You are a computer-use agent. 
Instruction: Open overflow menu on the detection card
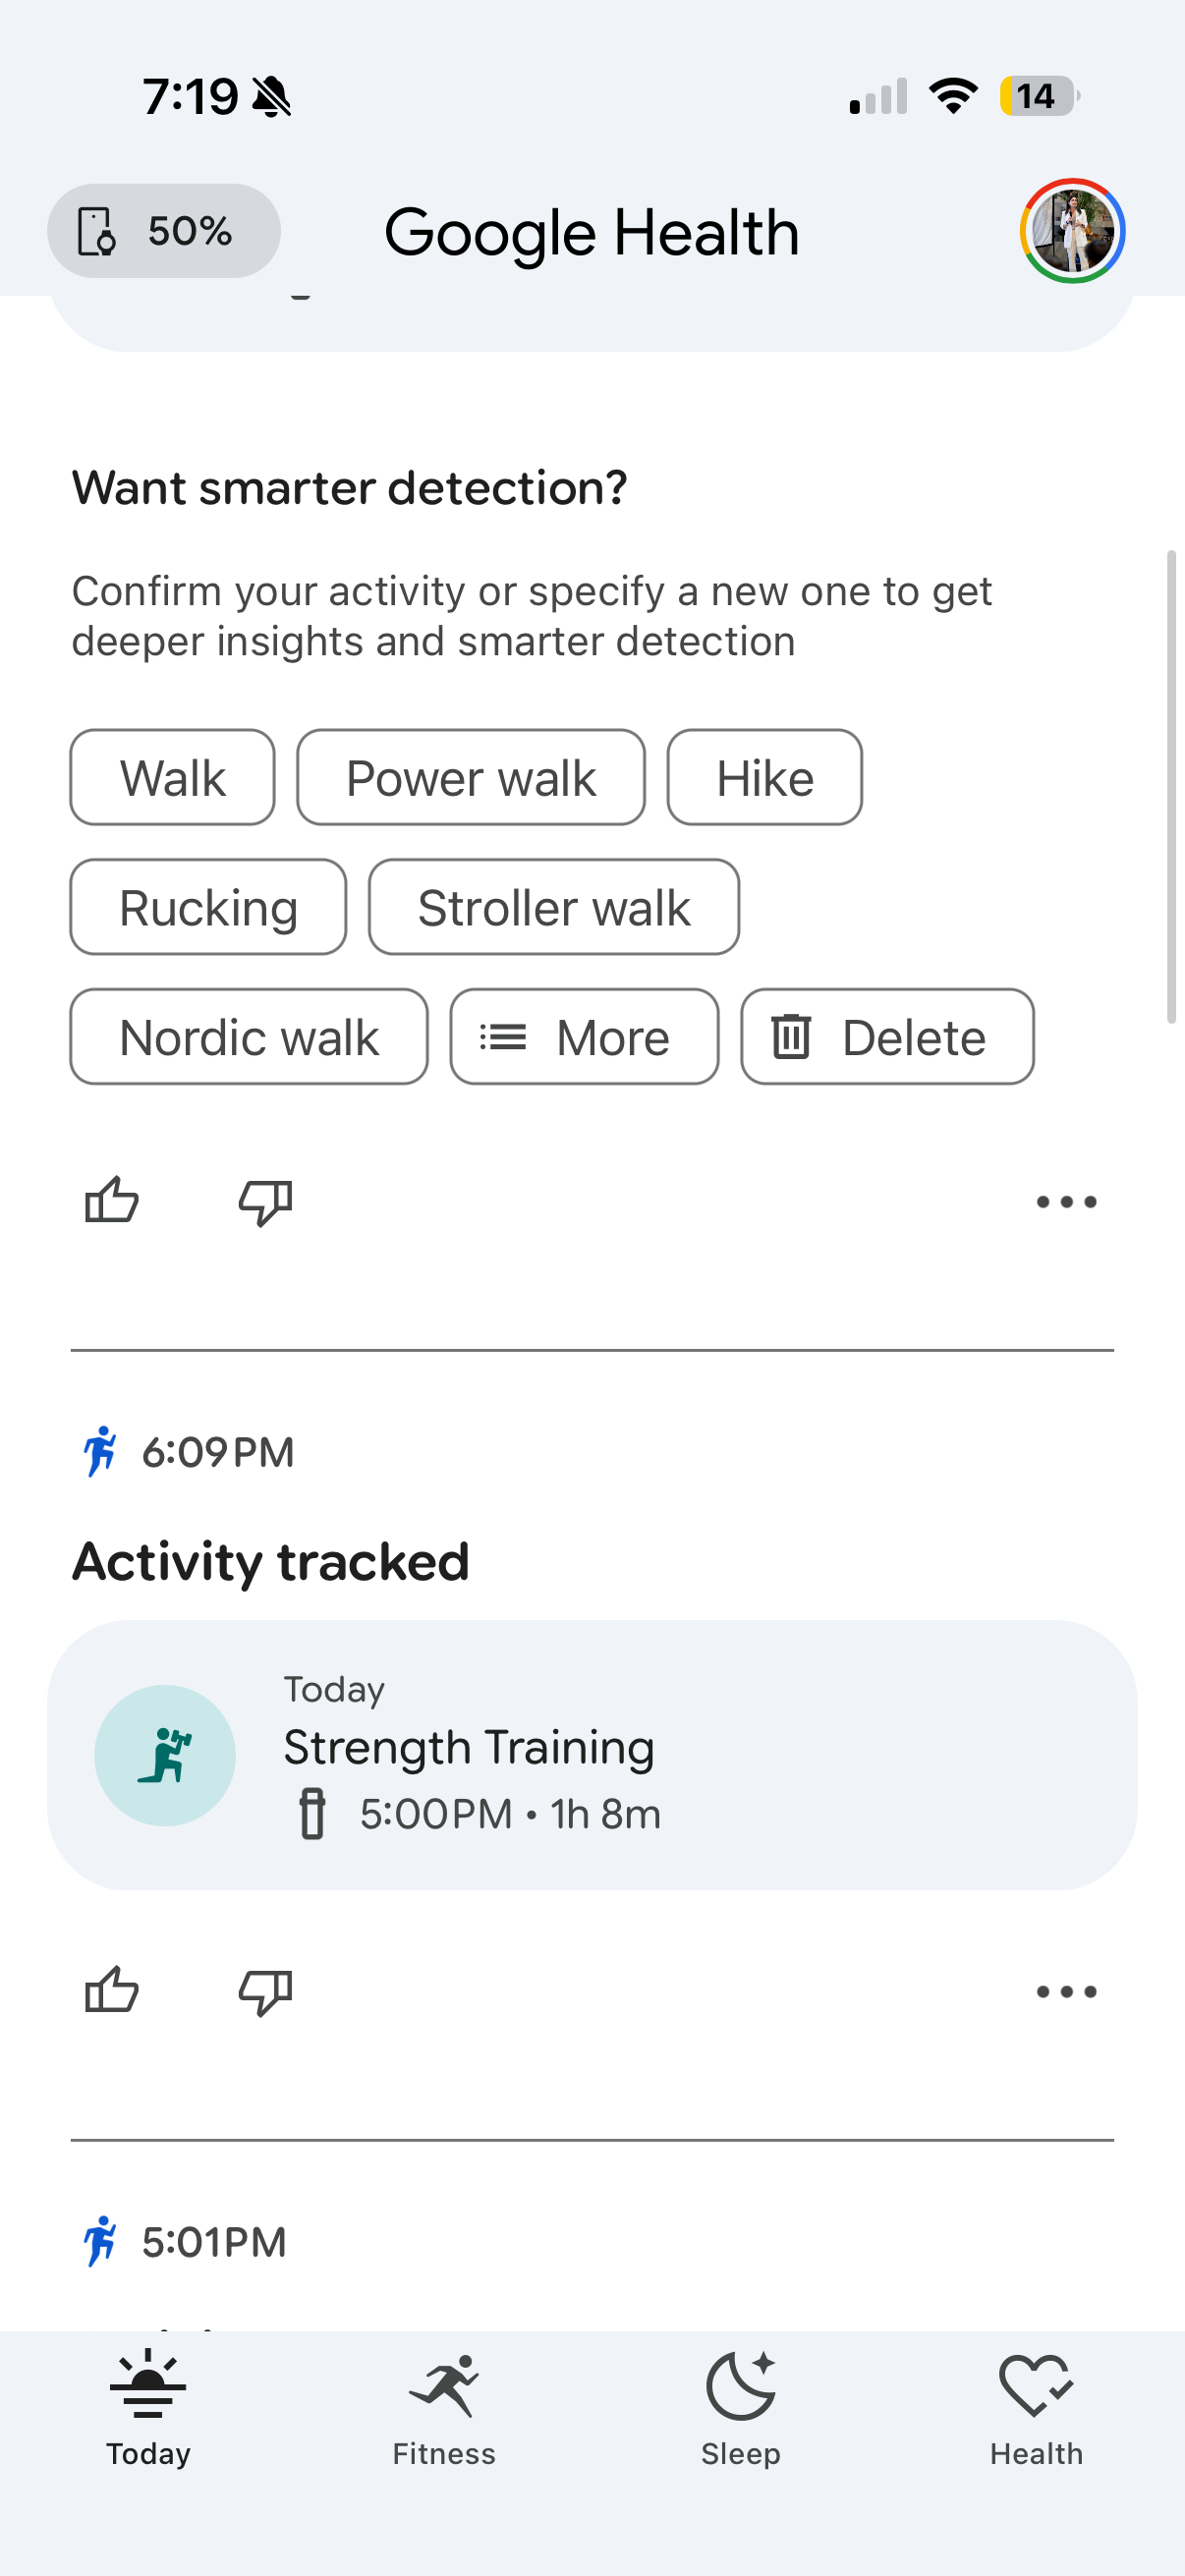[x=1066, y=1201]
